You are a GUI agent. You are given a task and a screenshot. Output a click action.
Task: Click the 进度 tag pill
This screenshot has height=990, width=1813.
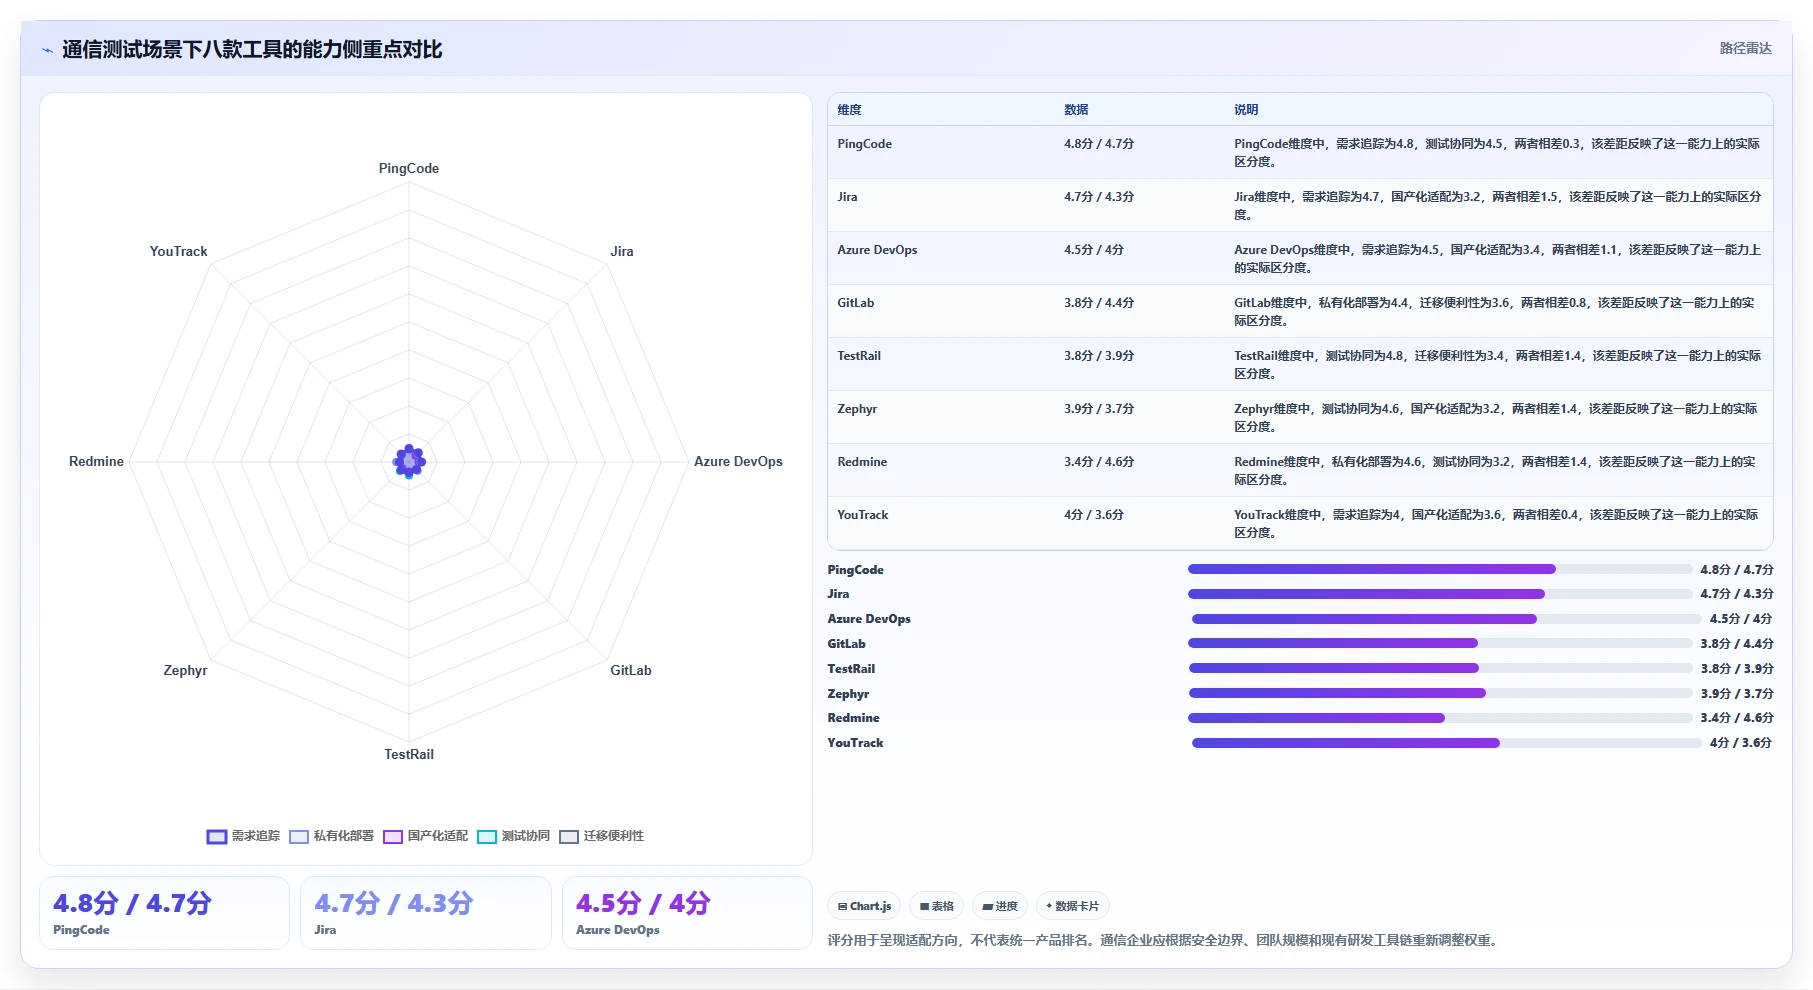[x=1000, y=906]
